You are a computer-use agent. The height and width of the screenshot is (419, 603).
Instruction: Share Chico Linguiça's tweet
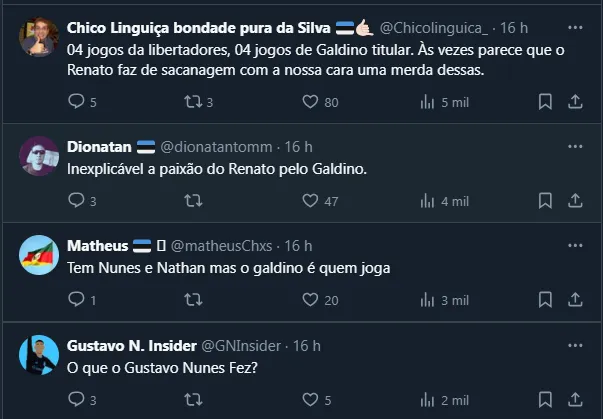(x=576, y=101)
